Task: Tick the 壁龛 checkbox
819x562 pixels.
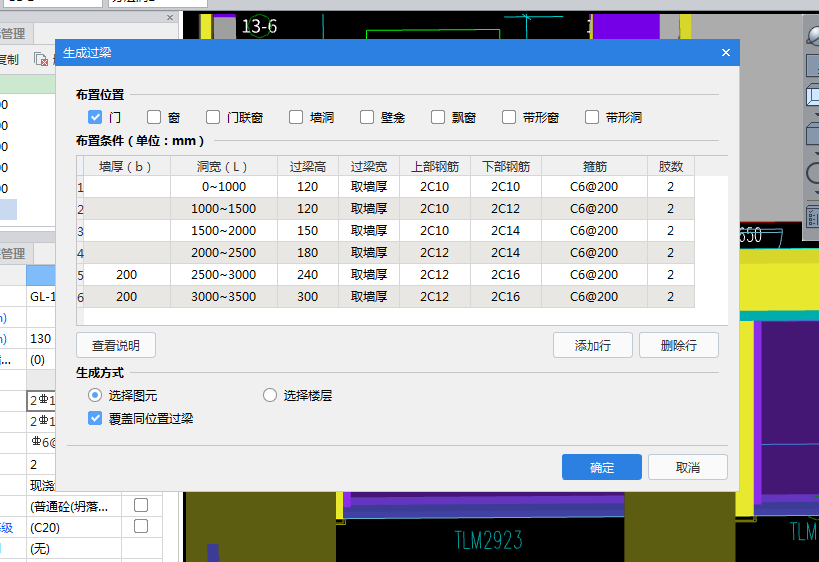Action: point(367,117)
